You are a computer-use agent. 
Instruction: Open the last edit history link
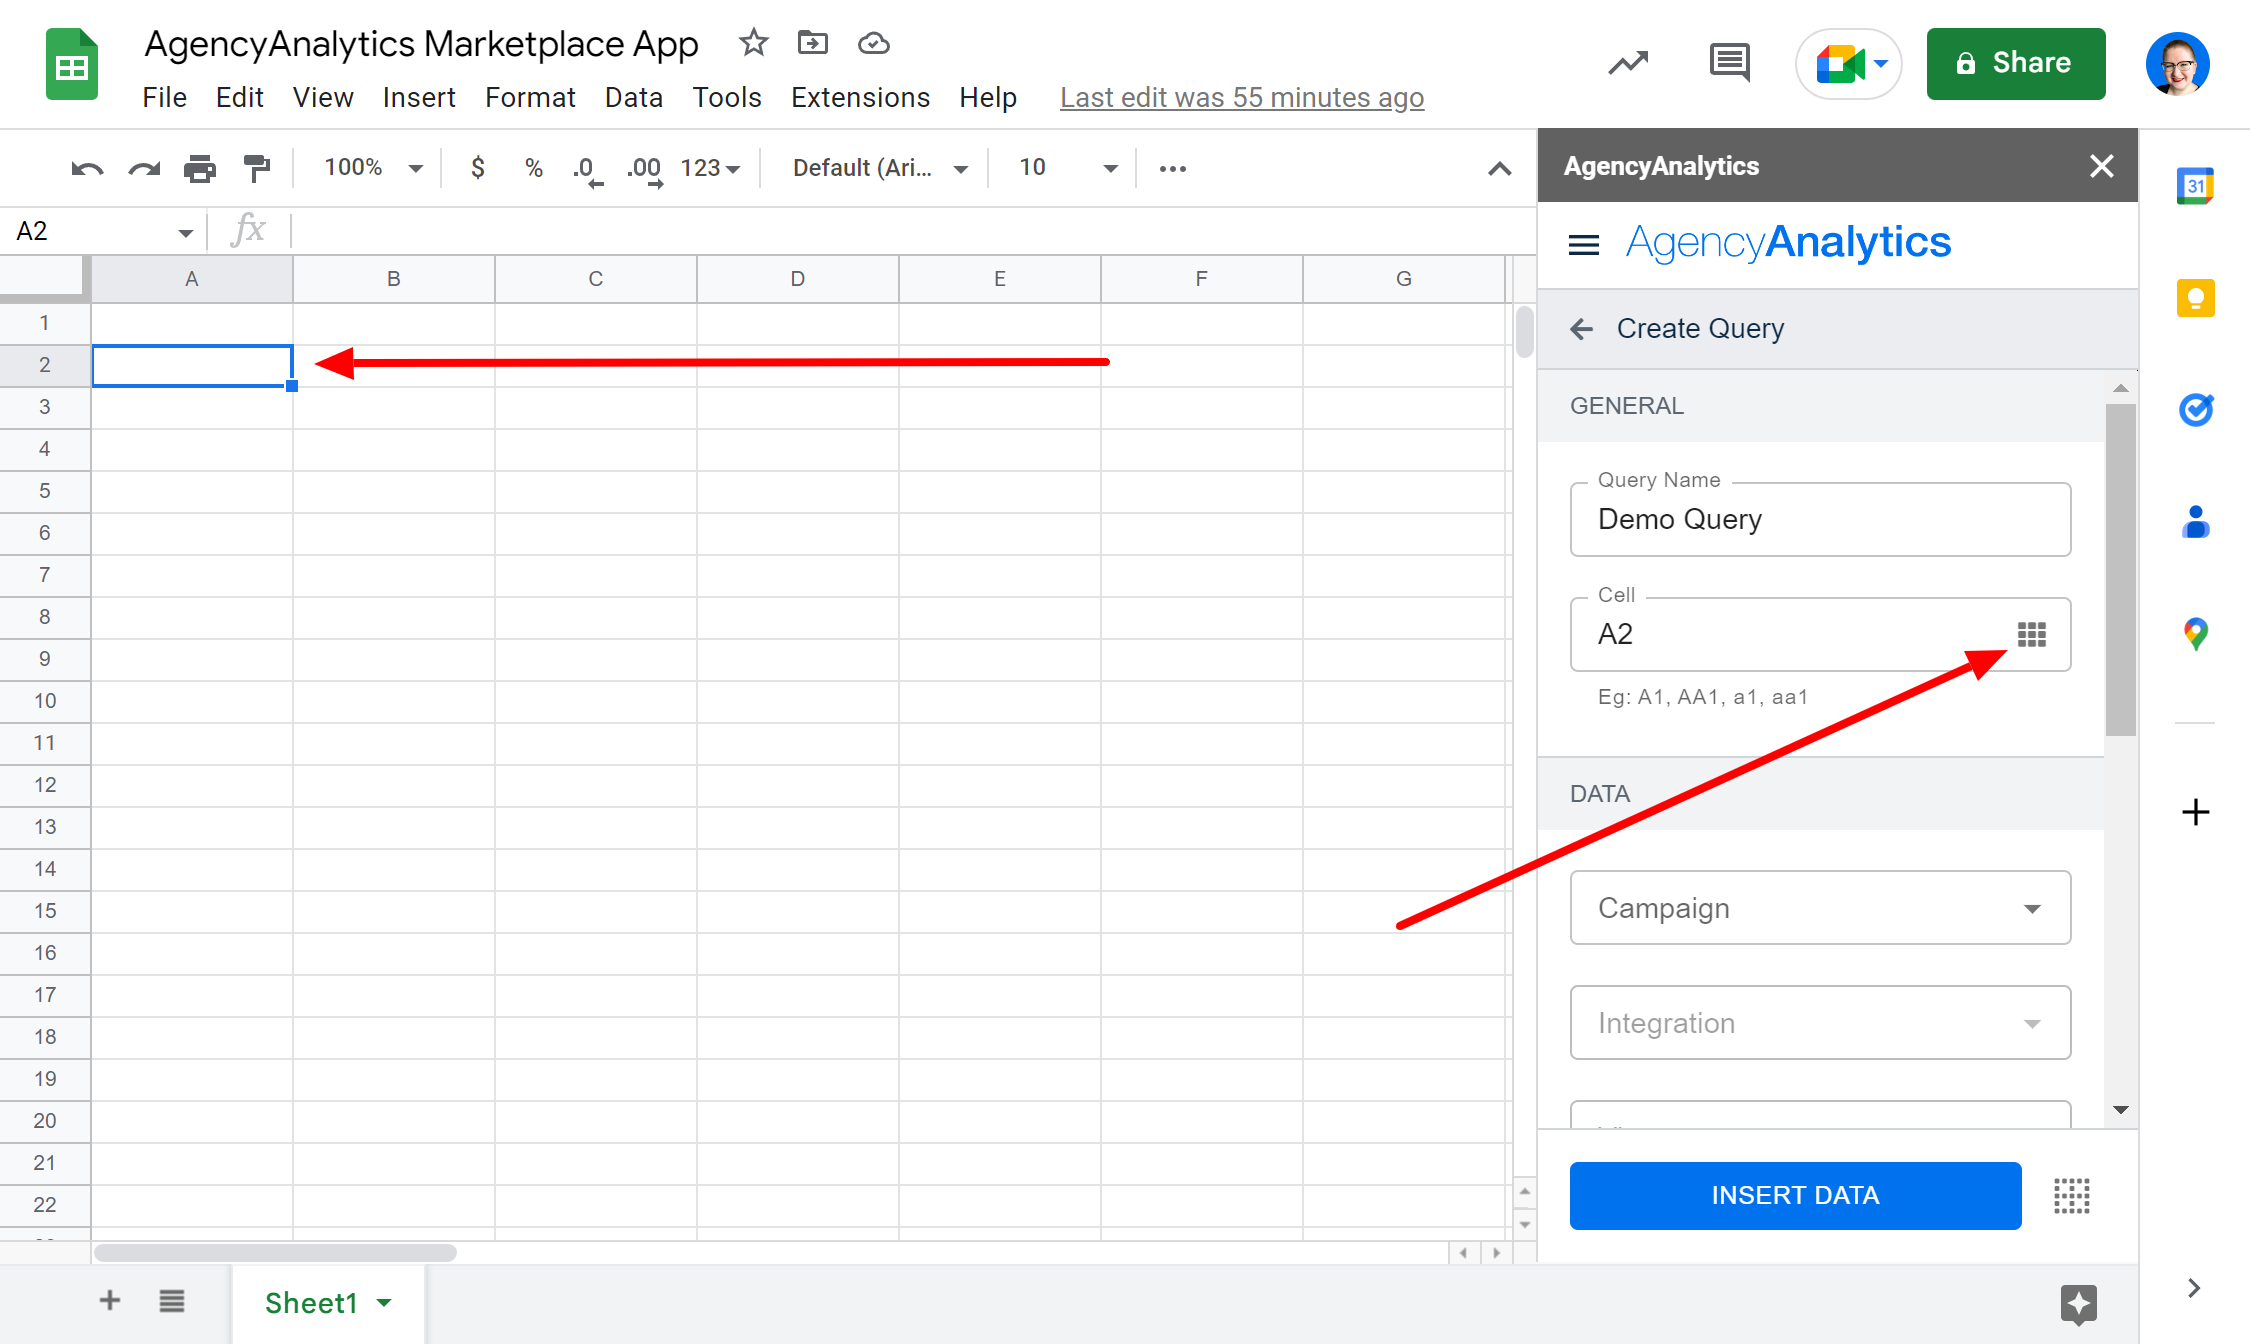(1241, 97)
